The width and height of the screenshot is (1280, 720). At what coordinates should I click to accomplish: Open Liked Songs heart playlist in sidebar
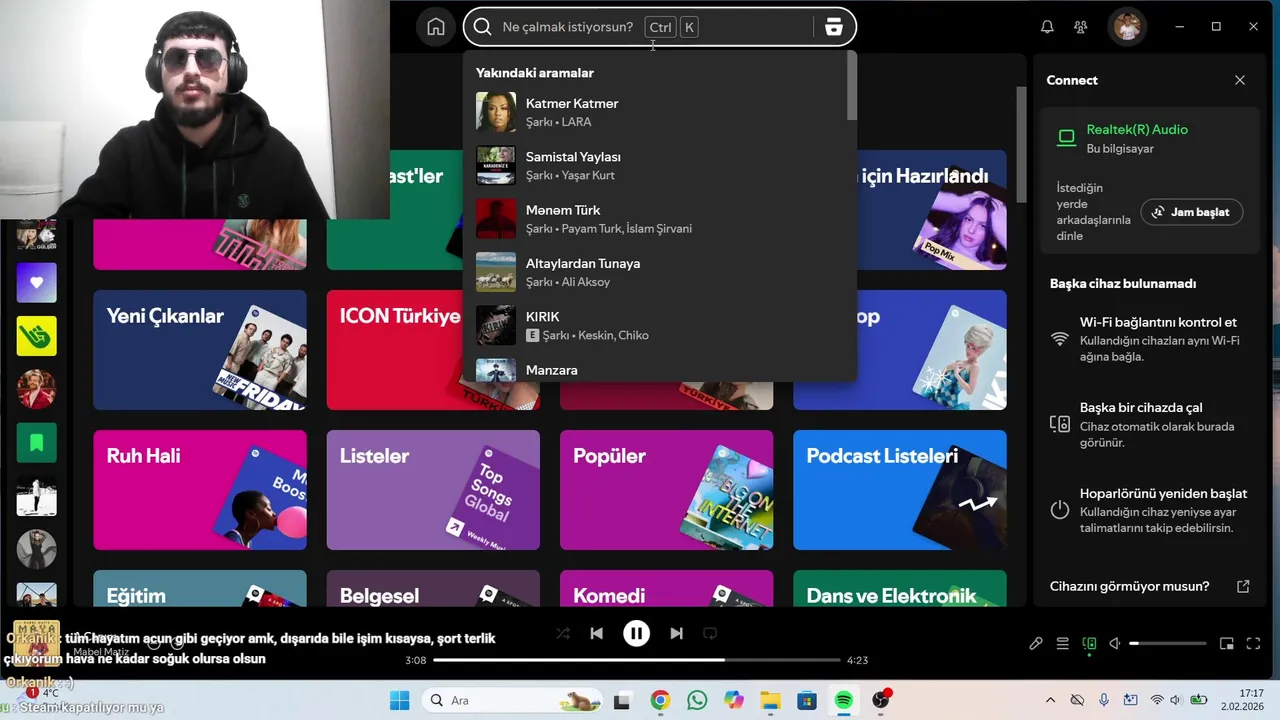pyautogui.click(x=37, y=283)
